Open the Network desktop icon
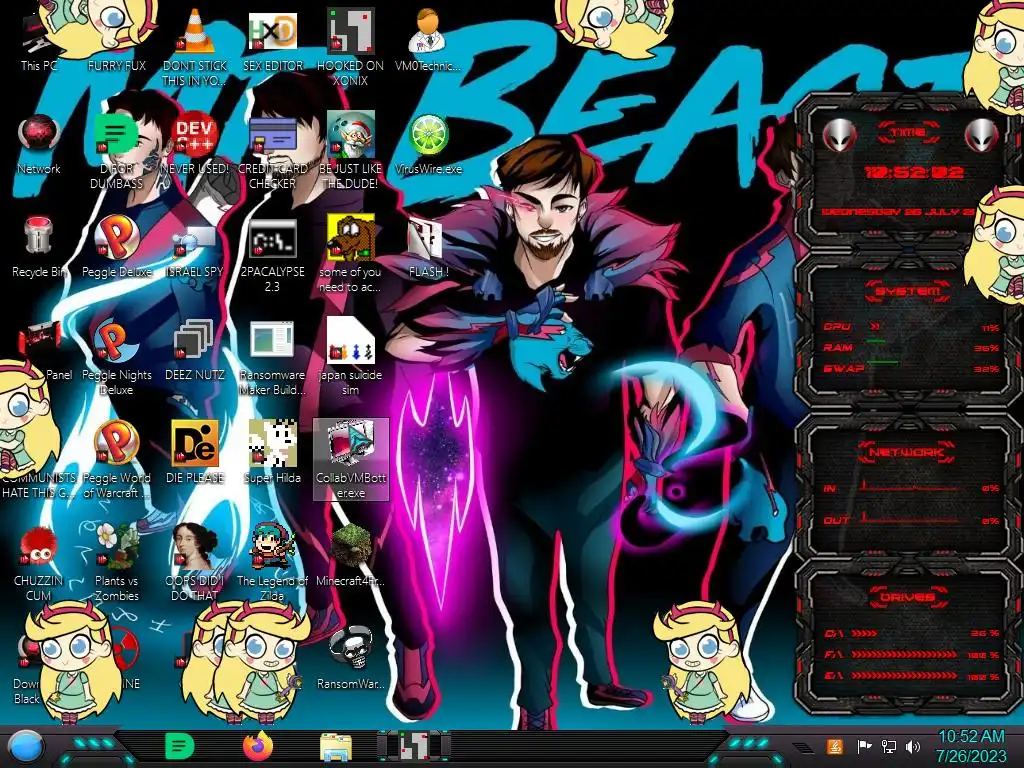This screenshot has height=768, width=1024. click(x=39, y=144)
